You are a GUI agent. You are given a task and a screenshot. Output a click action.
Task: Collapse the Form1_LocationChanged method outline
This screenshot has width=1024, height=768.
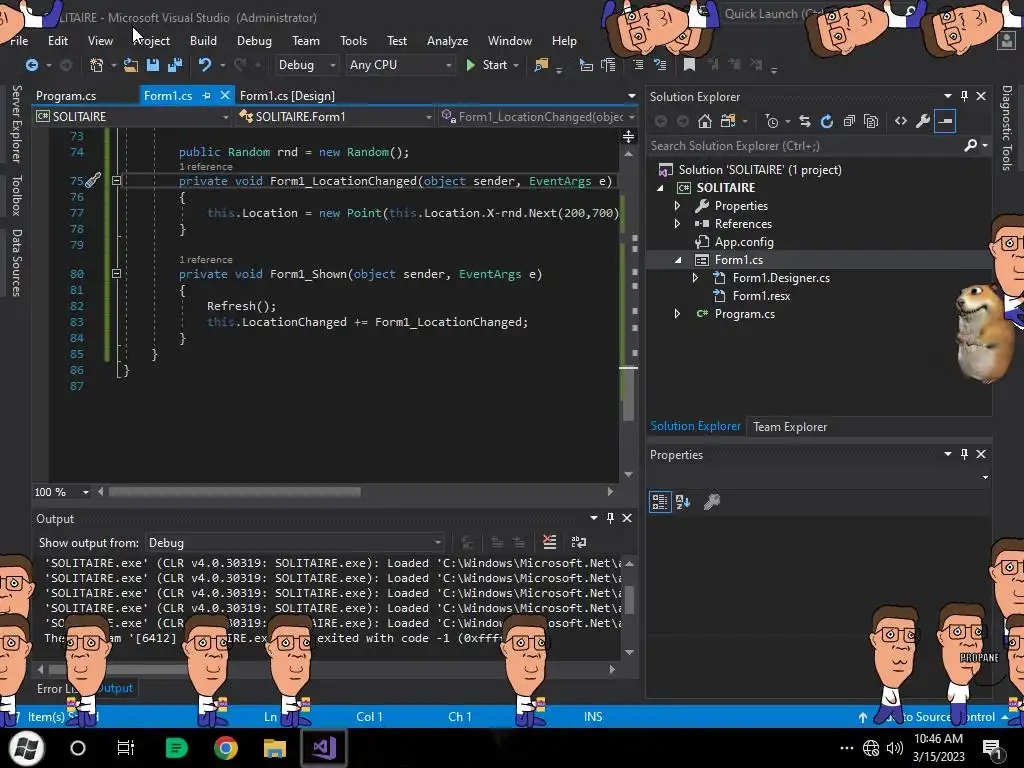coord(116,181)
